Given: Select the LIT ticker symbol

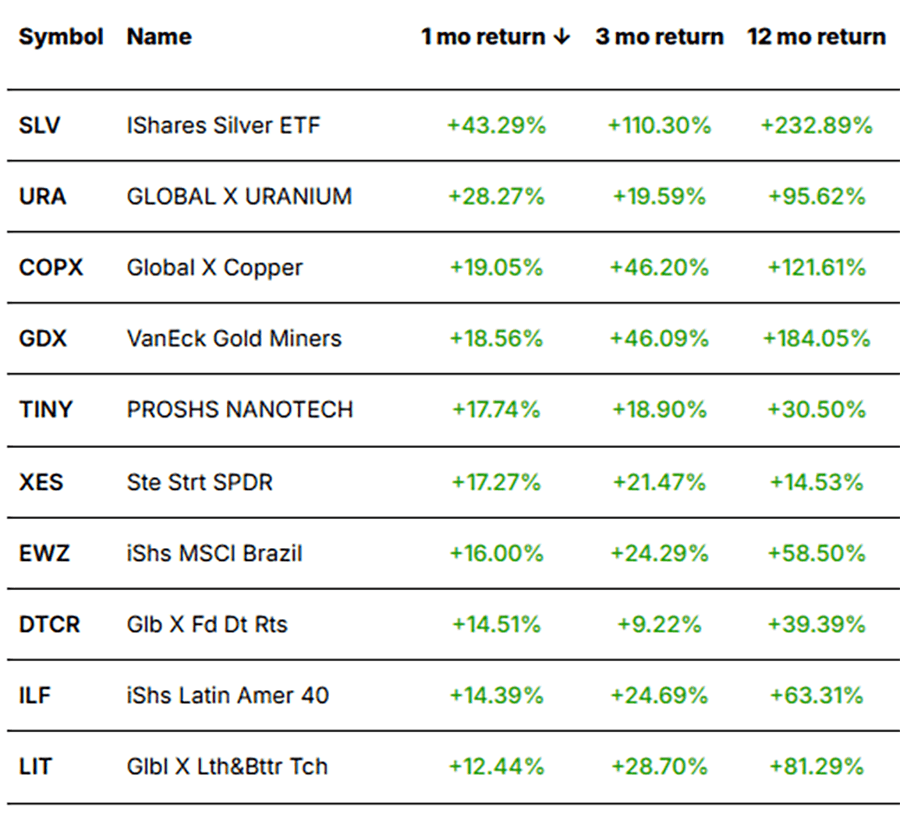Looking at the screenshot, I should tap(35, 767).
